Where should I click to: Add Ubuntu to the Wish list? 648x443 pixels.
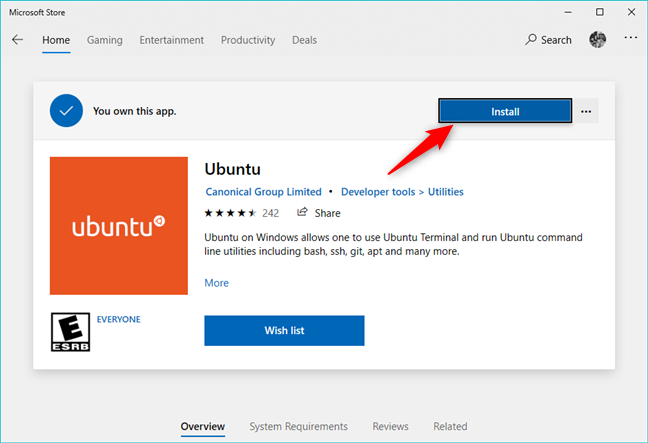[x=284, y=331]
